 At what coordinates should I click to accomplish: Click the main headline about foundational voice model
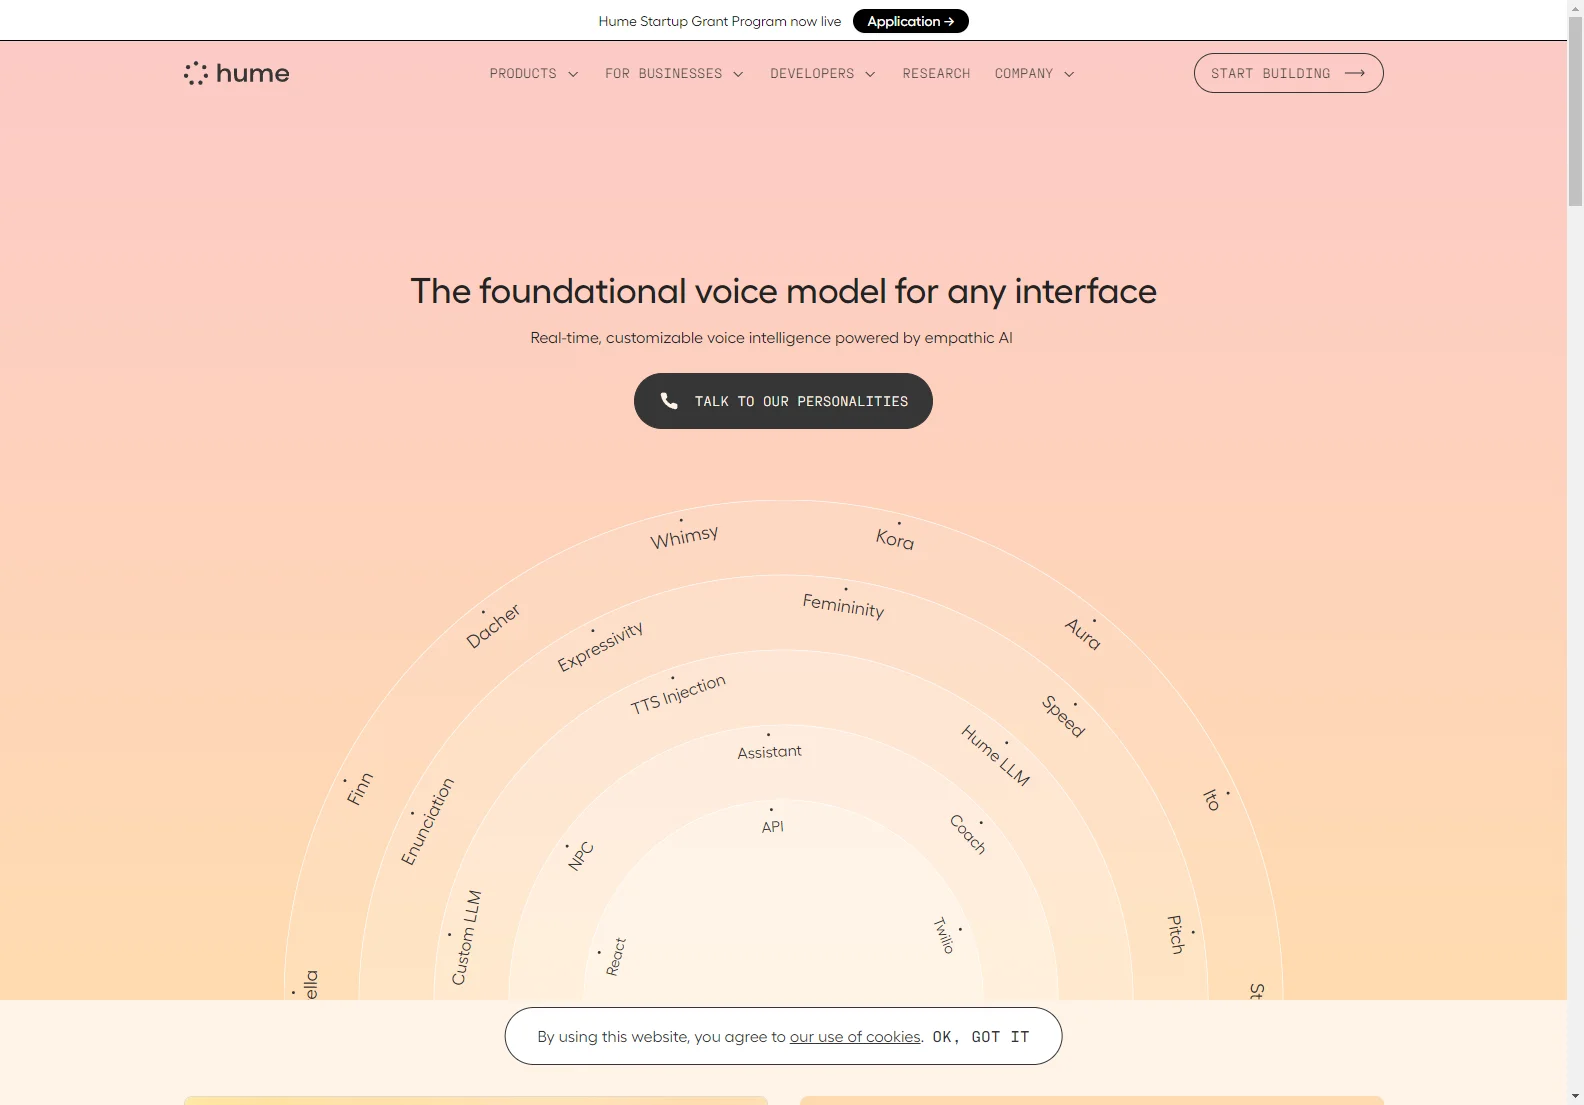click(x=783, y=291)
